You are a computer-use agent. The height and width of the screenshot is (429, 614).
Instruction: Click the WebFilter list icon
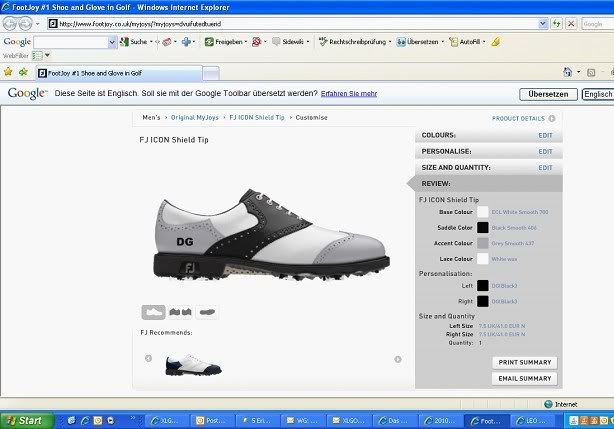pyautogui.click(x=37, y=56)
